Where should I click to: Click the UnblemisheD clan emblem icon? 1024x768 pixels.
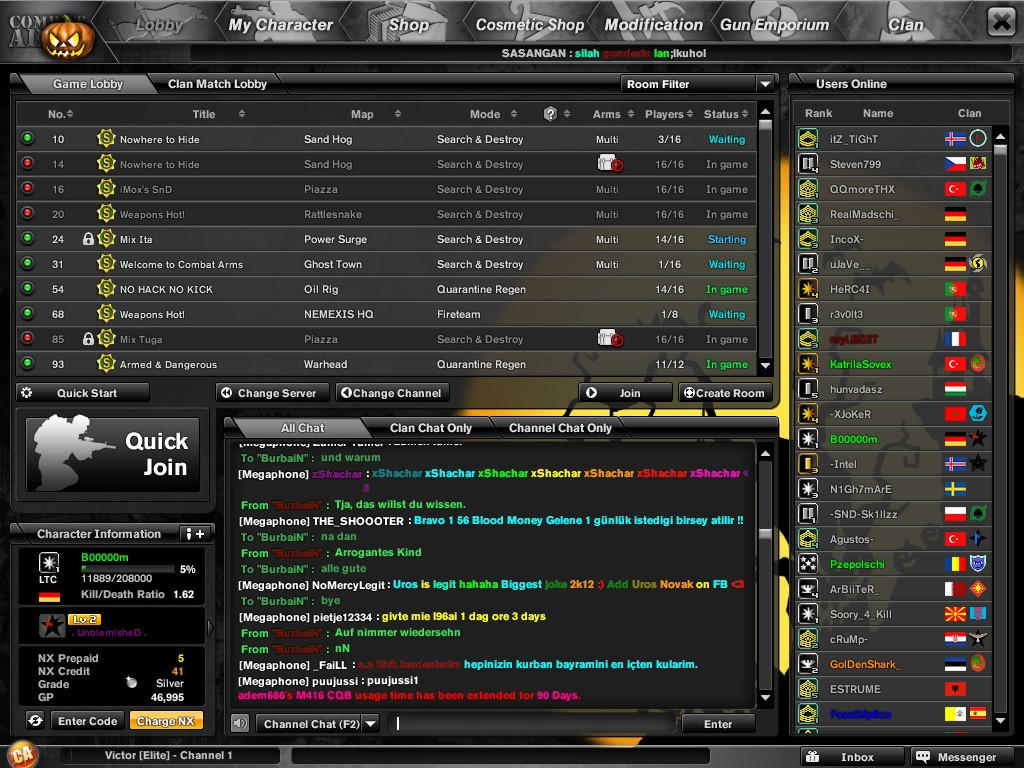pyautogui.click(x=52, y=626)
